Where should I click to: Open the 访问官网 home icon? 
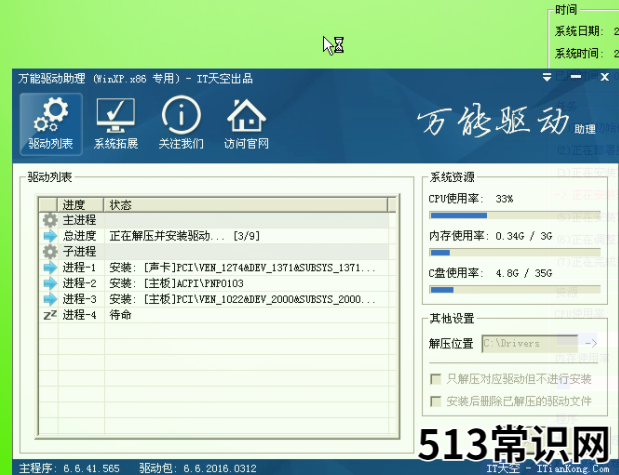246,124
